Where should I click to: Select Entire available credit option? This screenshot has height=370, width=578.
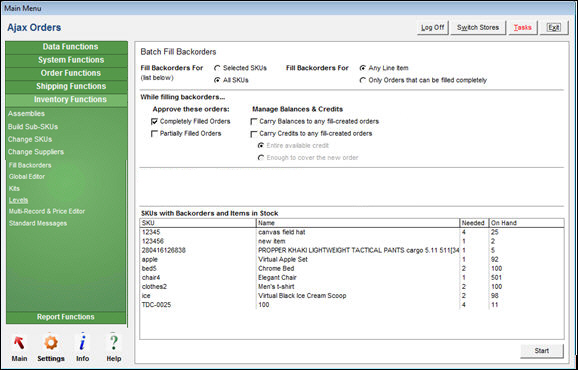click(261, 146)
